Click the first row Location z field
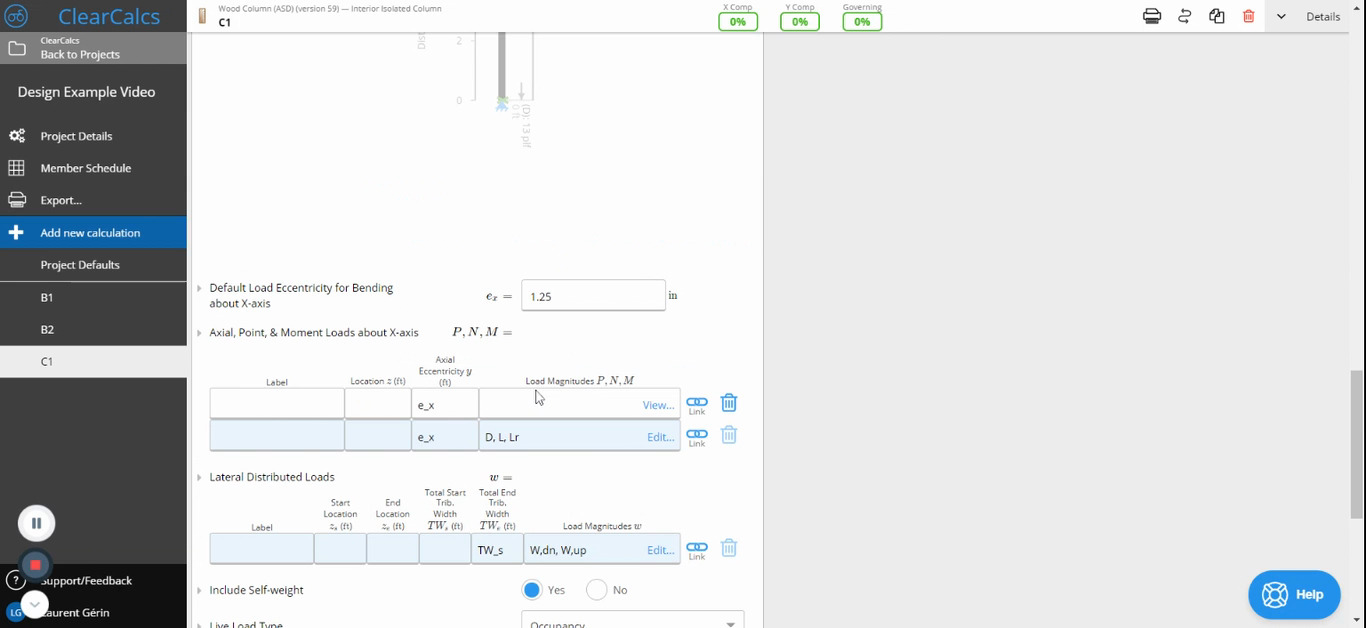This screenshot has height=628, width=1366. click(x=378, y=404)
